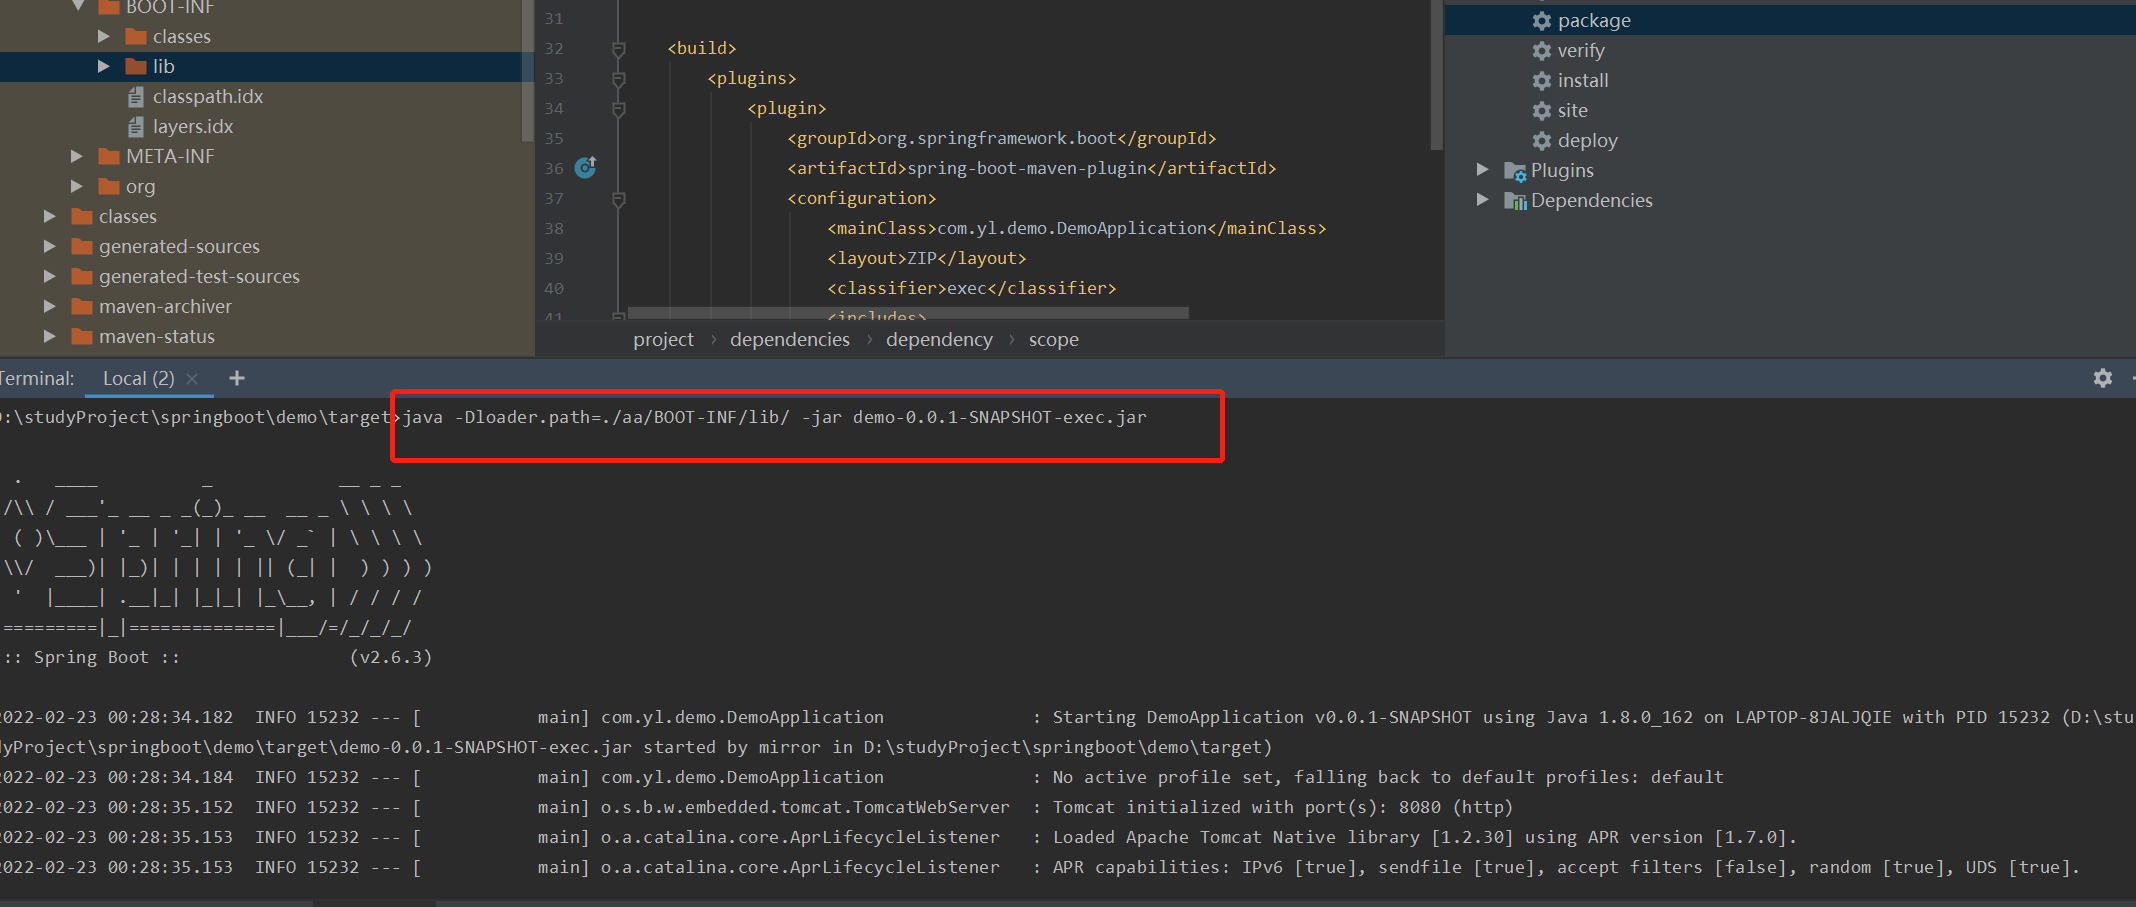Expand the maven-status folder arrow
The image size is (2136, 907).
click(x=50, y=337)
